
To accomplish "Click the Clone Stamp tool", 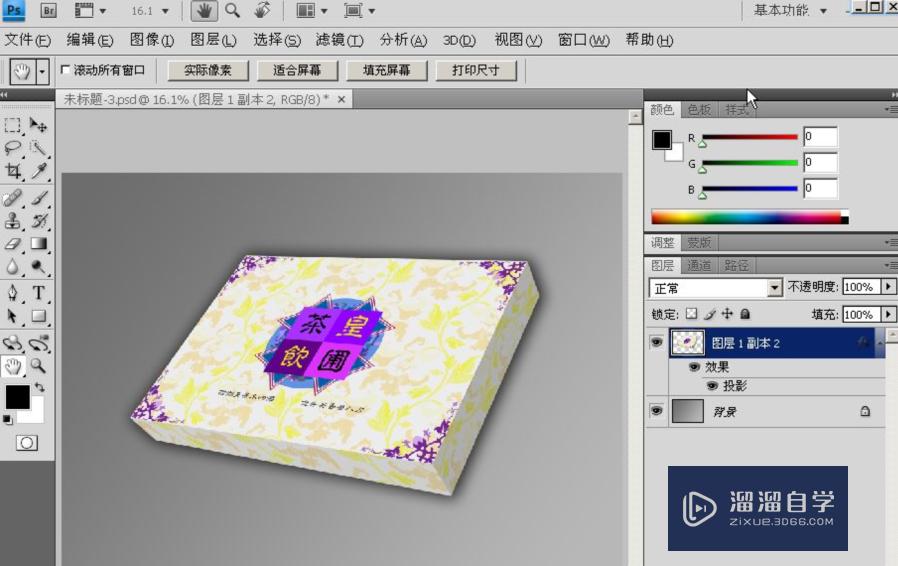I will pos(13,220).
